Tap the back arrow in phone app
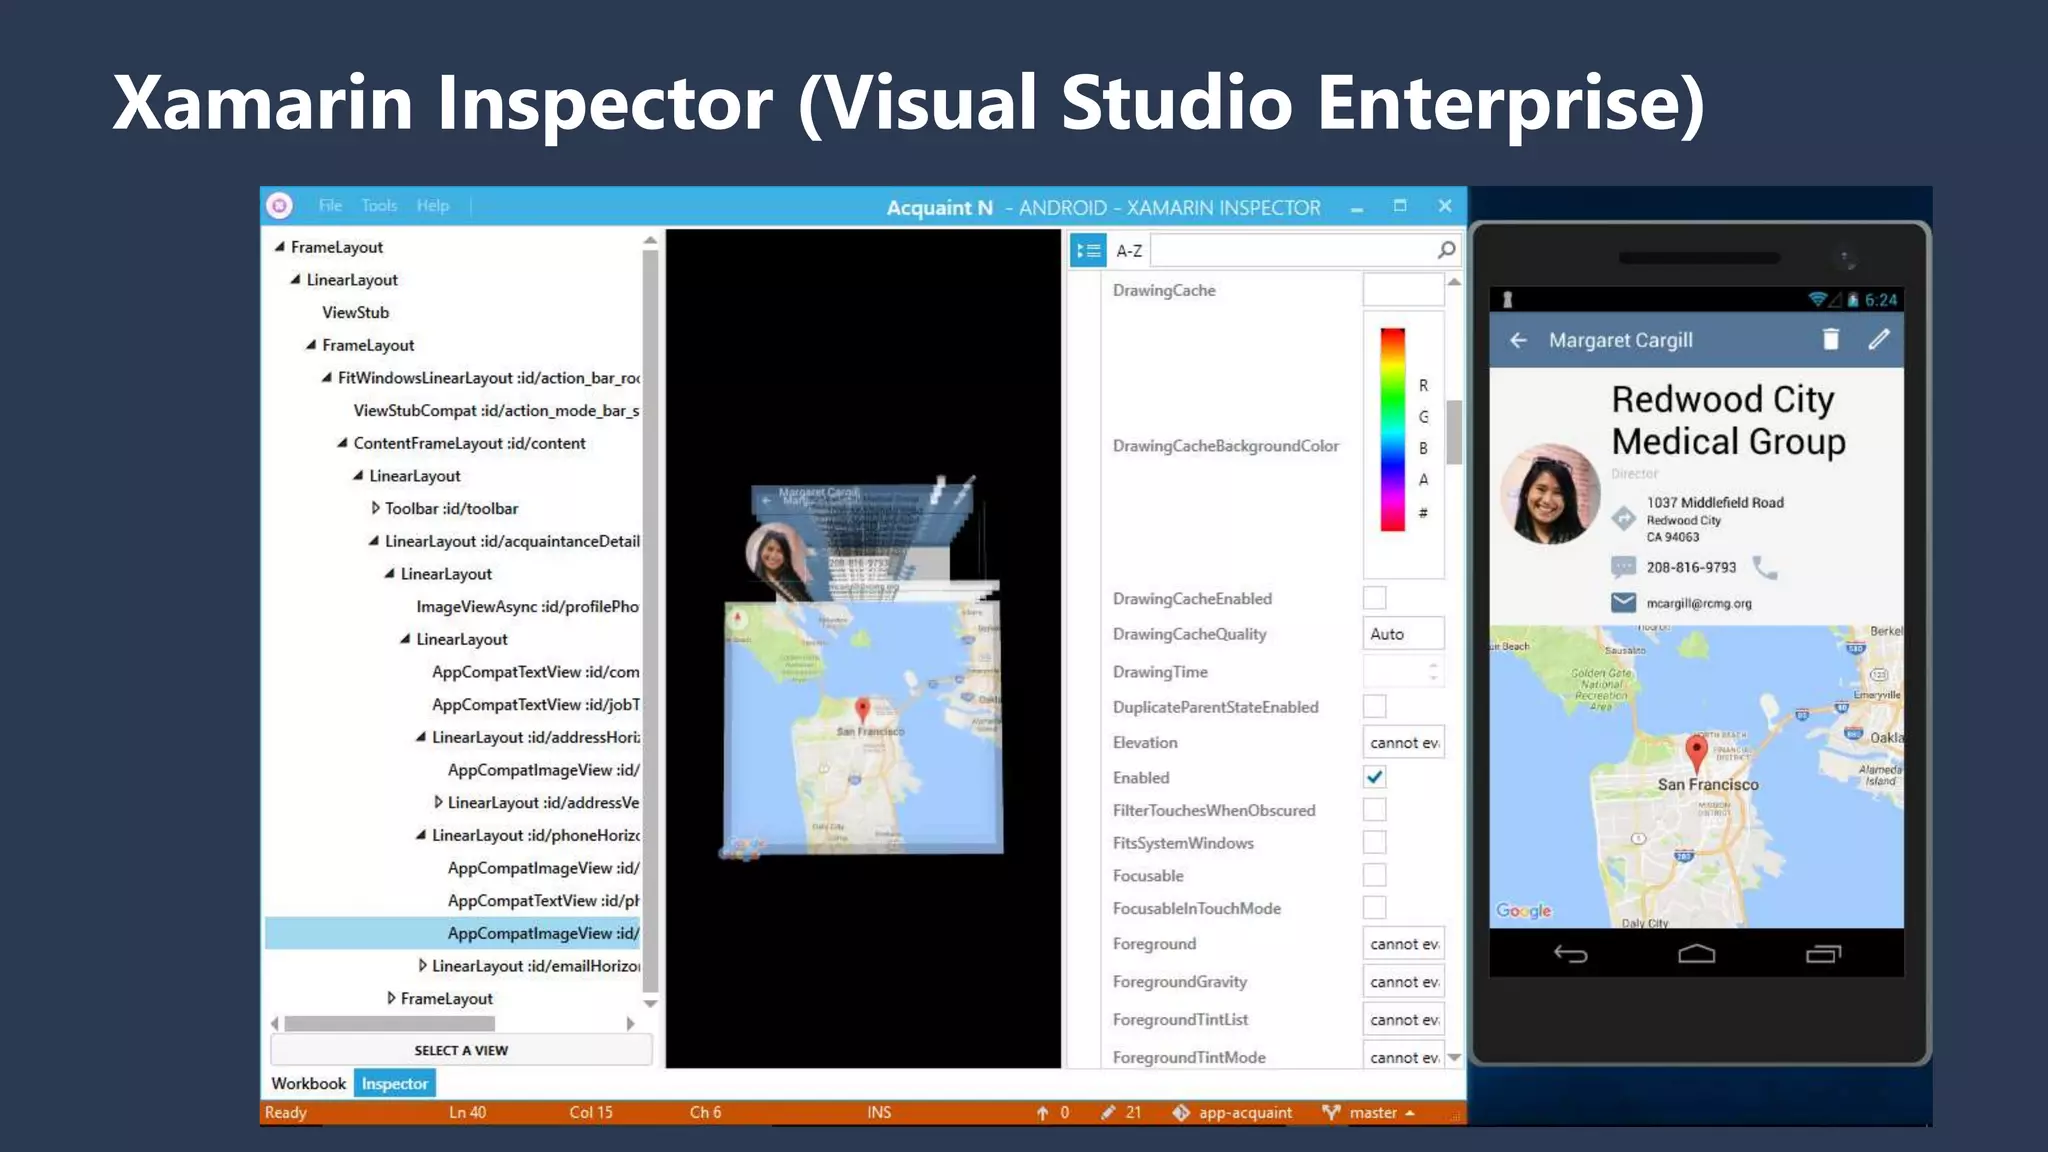 pyautogui.click(x=1518, y=340)
